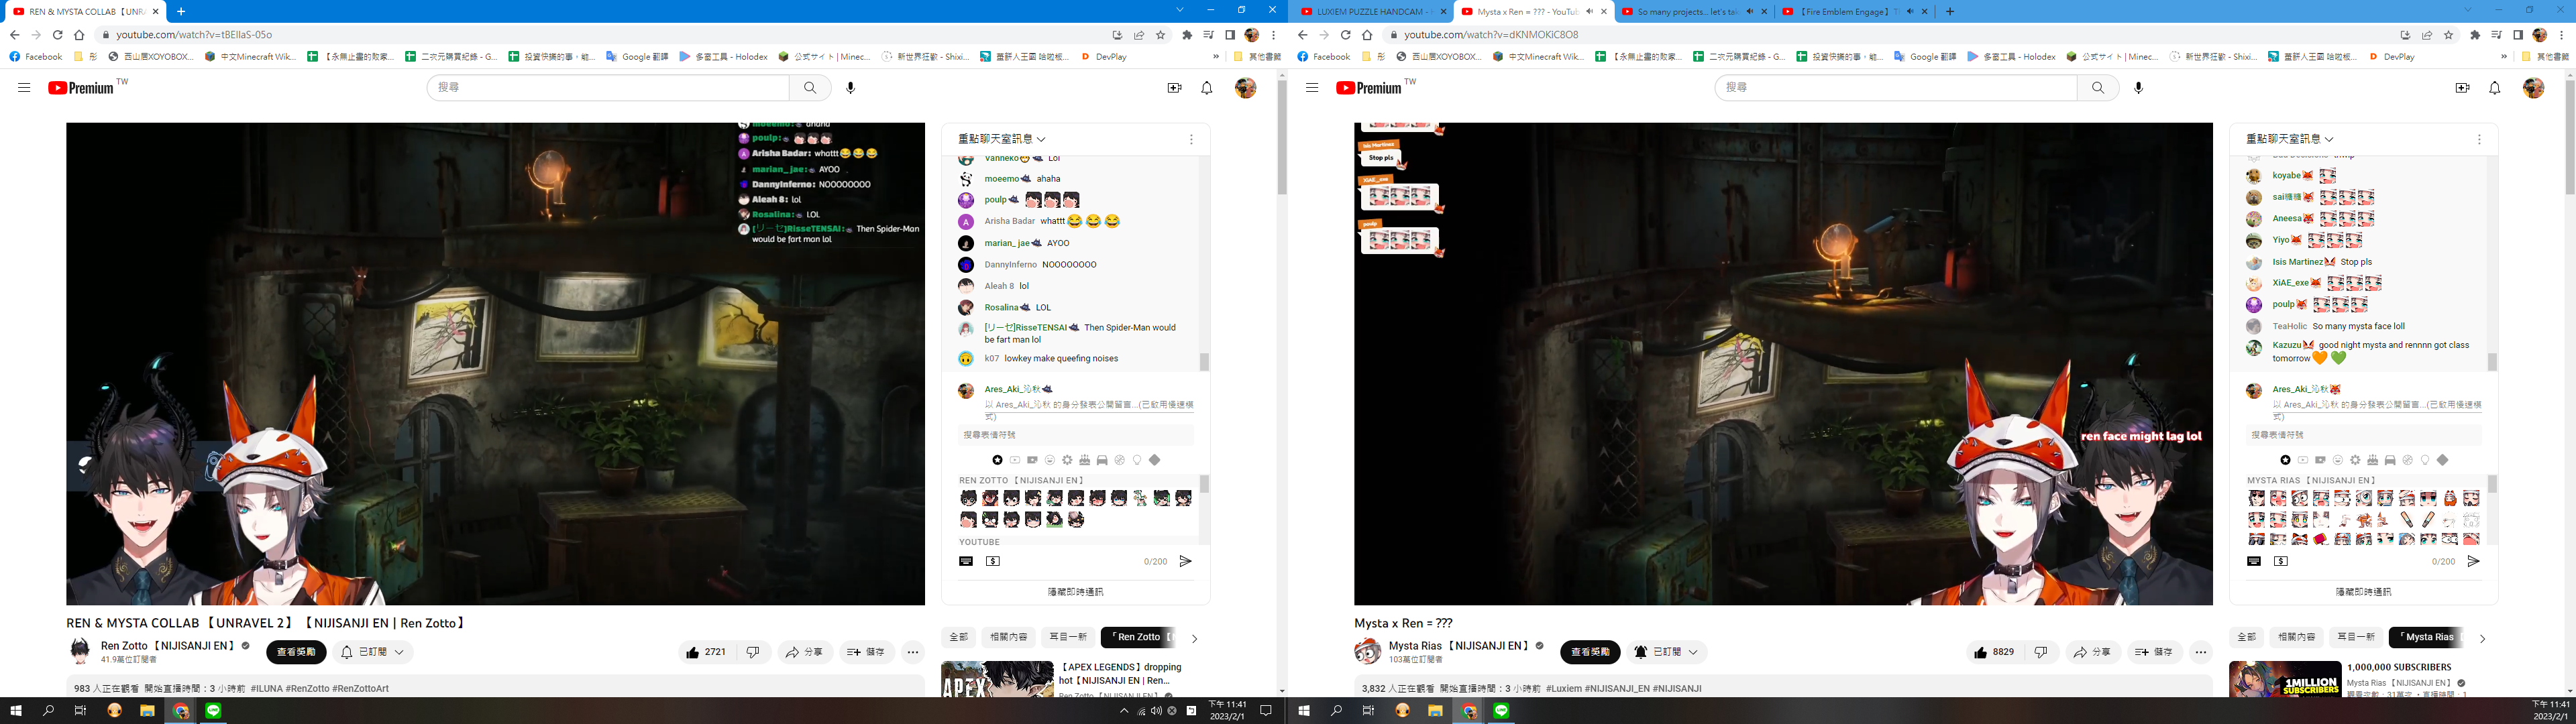
Task: Open chat more options in Mysta chat header
Action: (x=2479, y=139)
